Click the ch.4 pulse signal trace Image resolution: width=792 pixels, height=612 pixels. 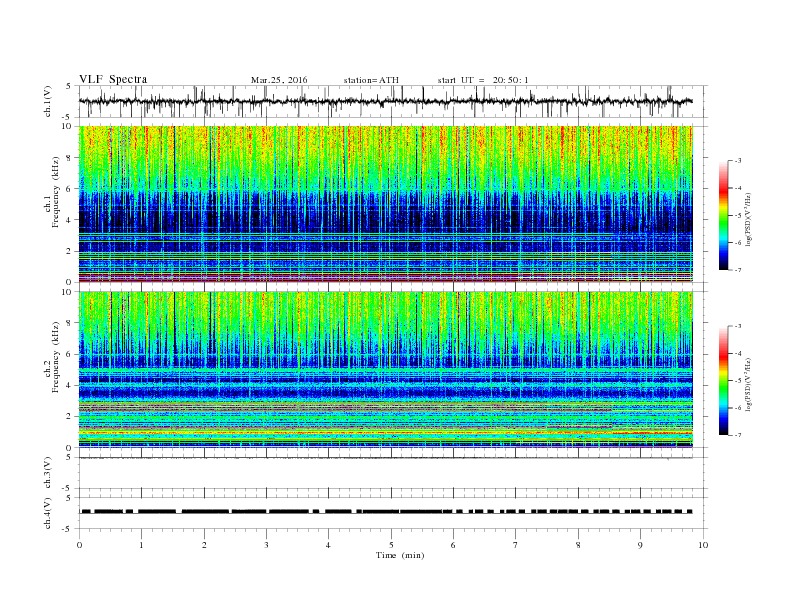click(x=386, y=512)
